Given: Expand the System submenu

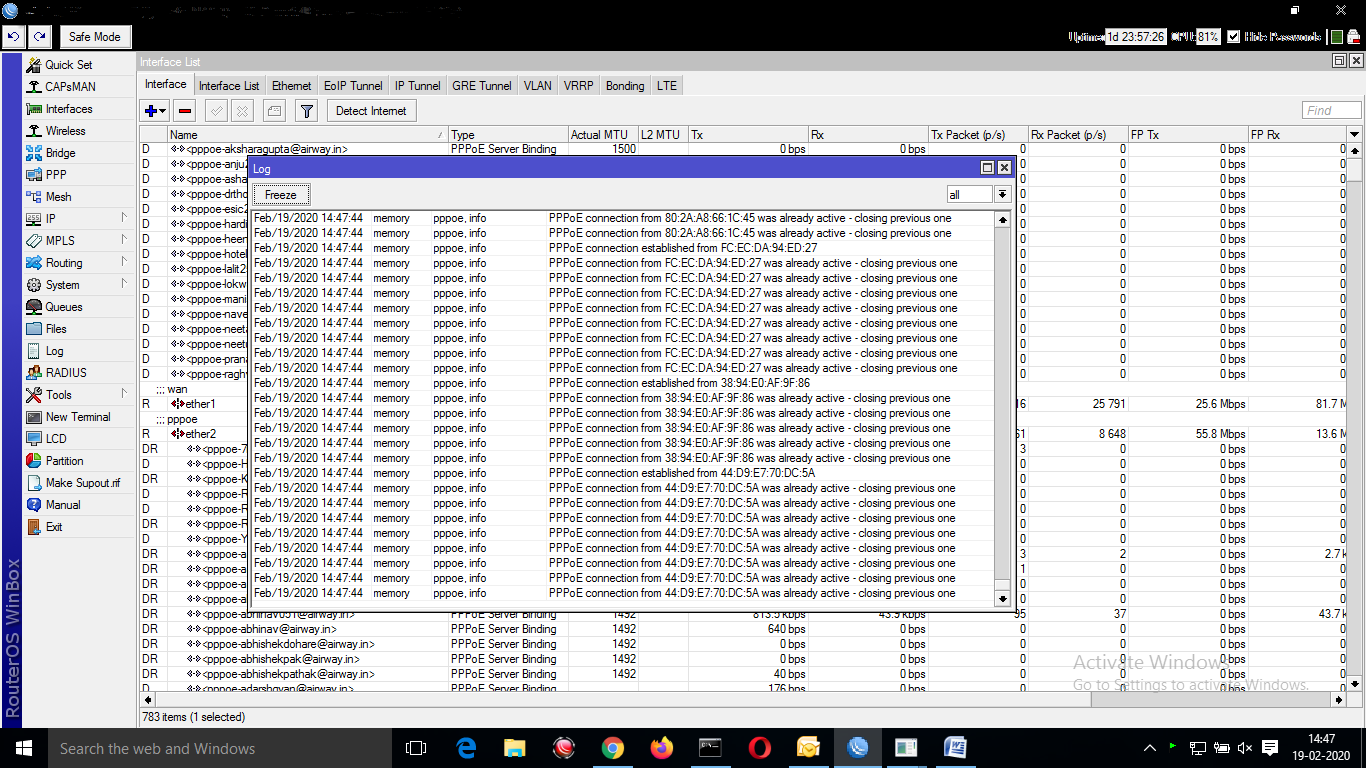Looking at the screenshot, I should [124, 283].
